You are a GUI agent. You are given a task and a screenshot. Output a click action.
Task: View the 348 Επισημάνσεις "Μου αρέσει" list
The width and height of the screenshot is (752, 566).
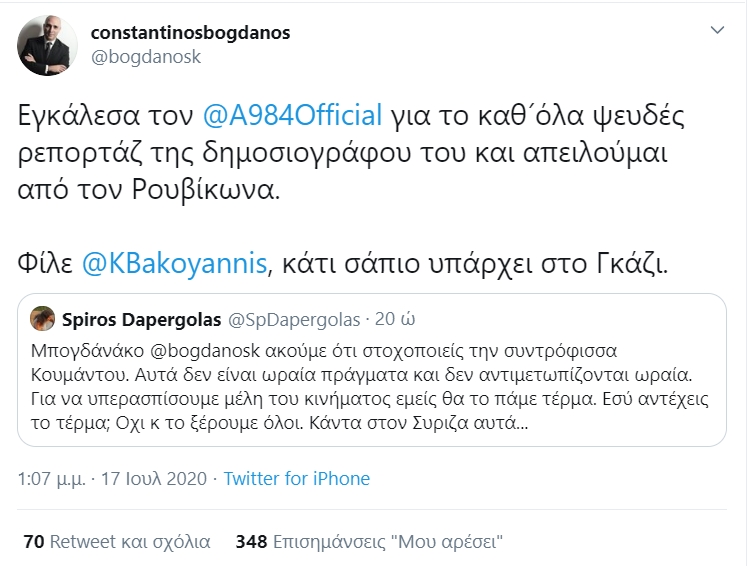[368, 542]
